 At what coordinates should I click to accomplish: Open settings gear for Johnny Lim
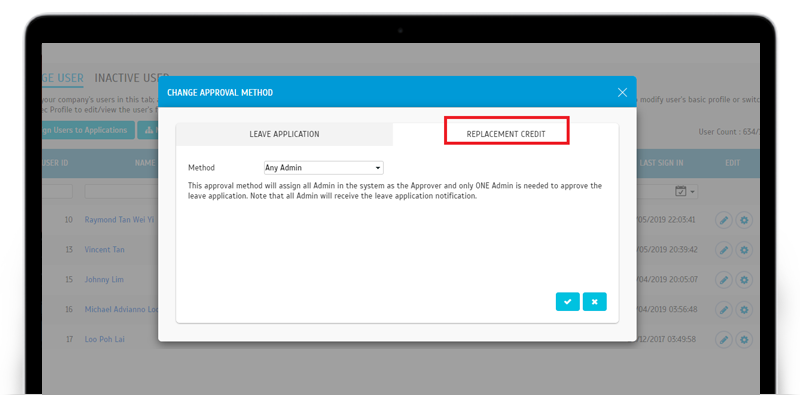pos(744,280)
